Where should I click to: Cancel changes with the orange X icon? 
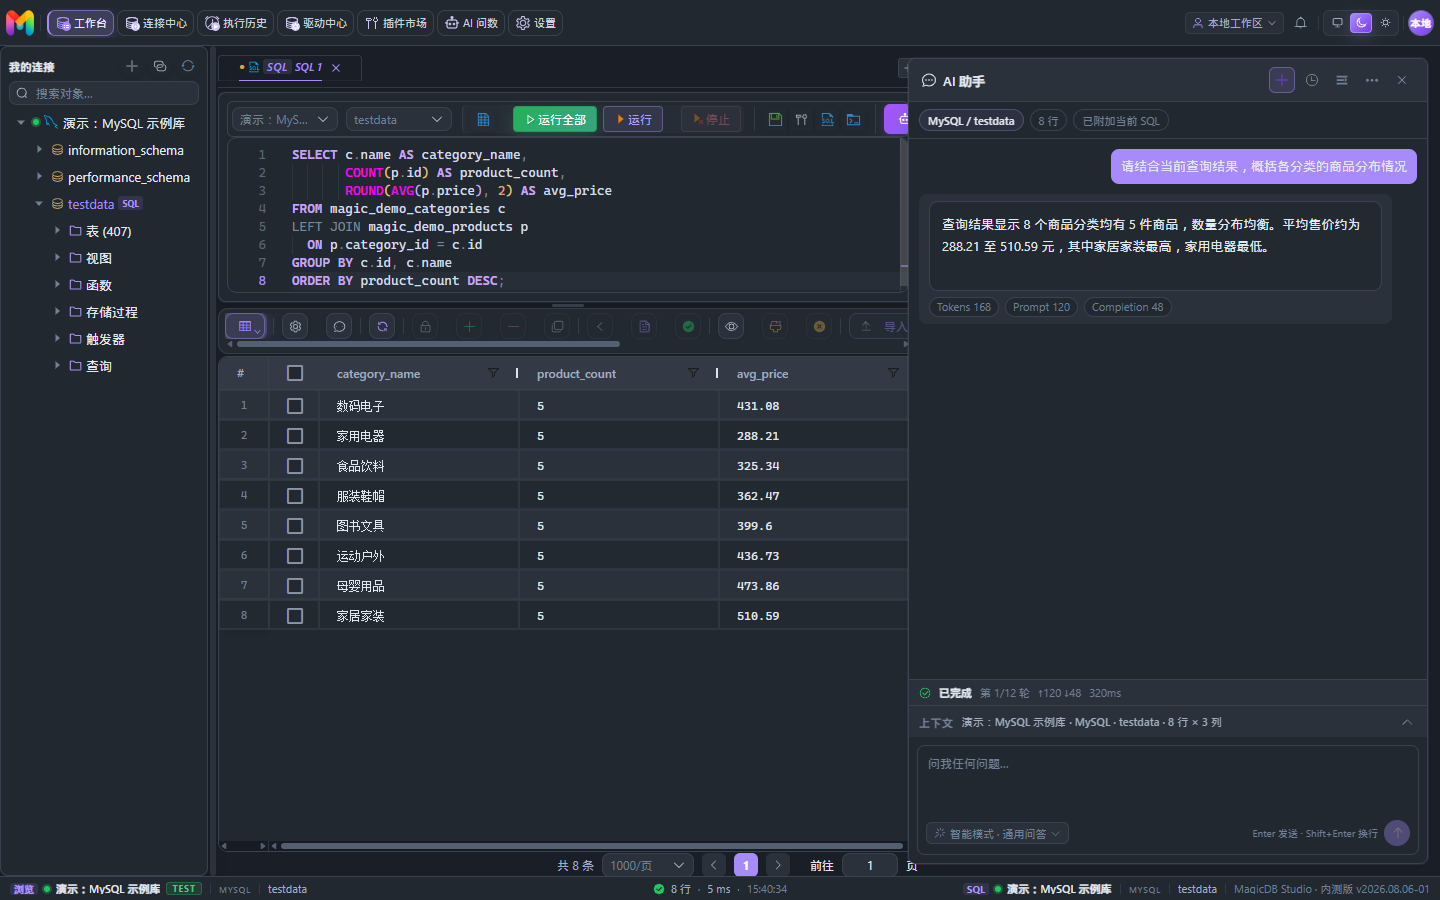(819, 326)
